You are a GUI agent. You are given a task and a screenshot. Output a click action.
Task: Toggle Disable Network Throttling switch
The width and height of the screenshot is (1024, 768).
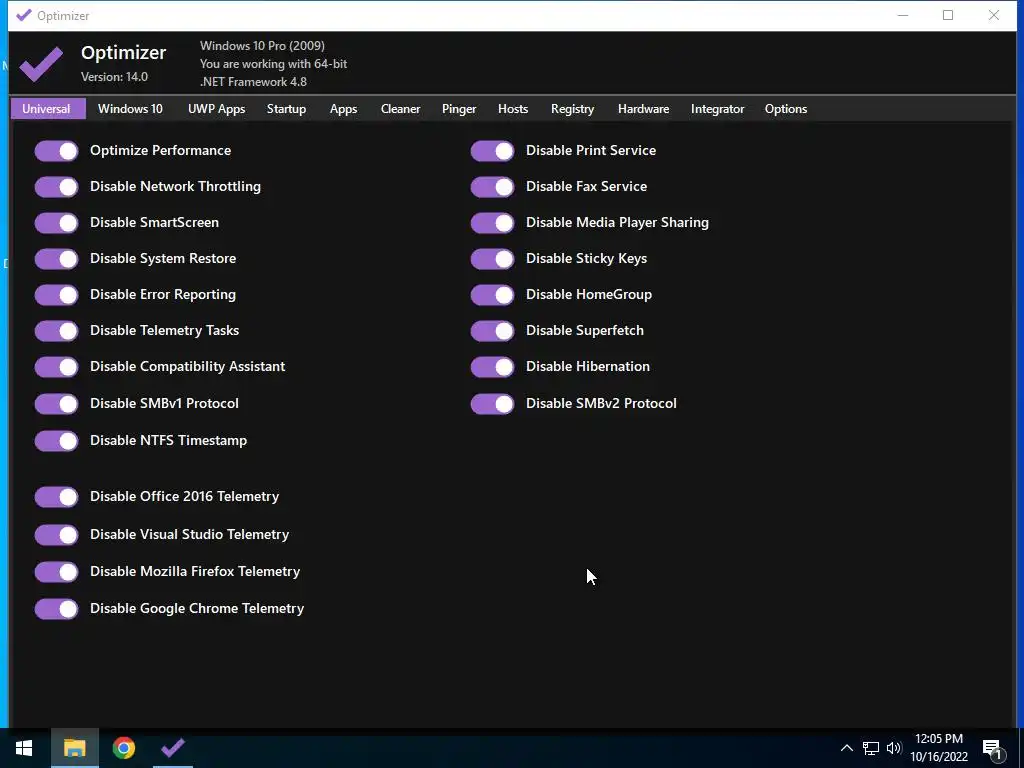56,187
